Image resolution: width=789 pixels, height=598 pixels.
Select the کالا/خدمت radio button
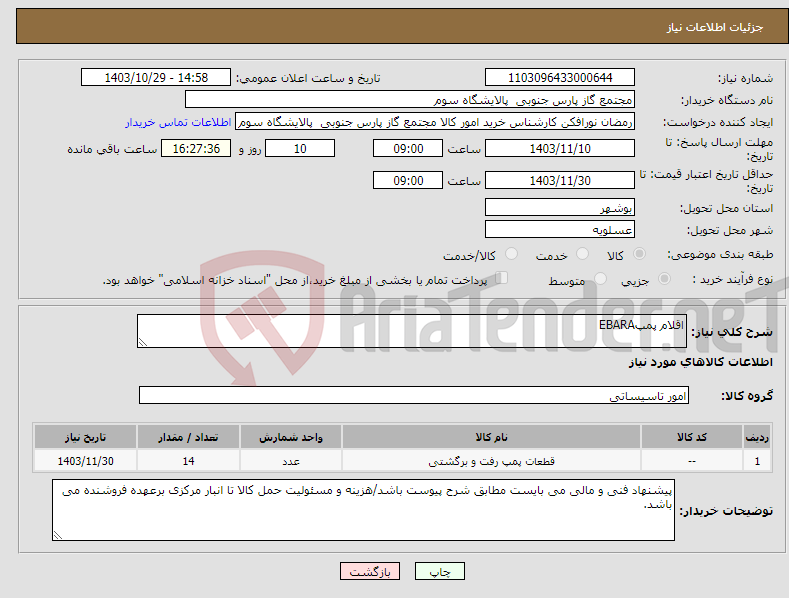pos(511,254)
